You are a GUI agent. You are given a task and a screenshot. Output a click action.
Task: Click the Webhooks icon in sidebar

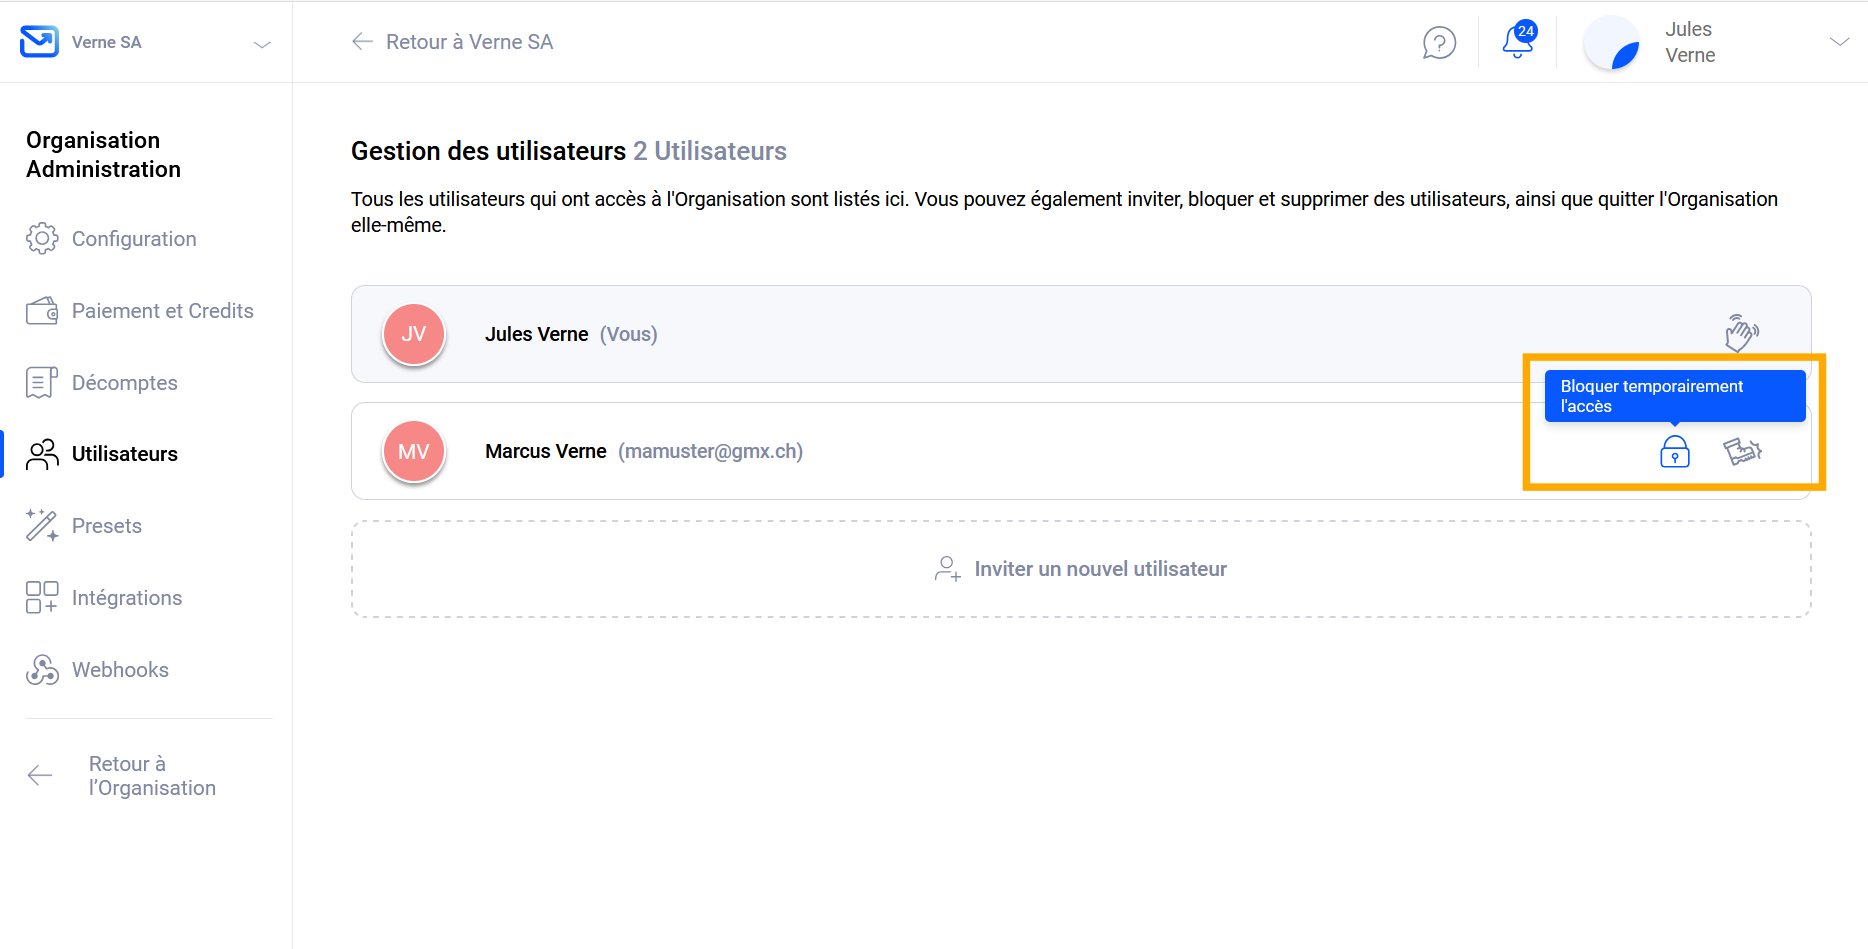[42, 670]
